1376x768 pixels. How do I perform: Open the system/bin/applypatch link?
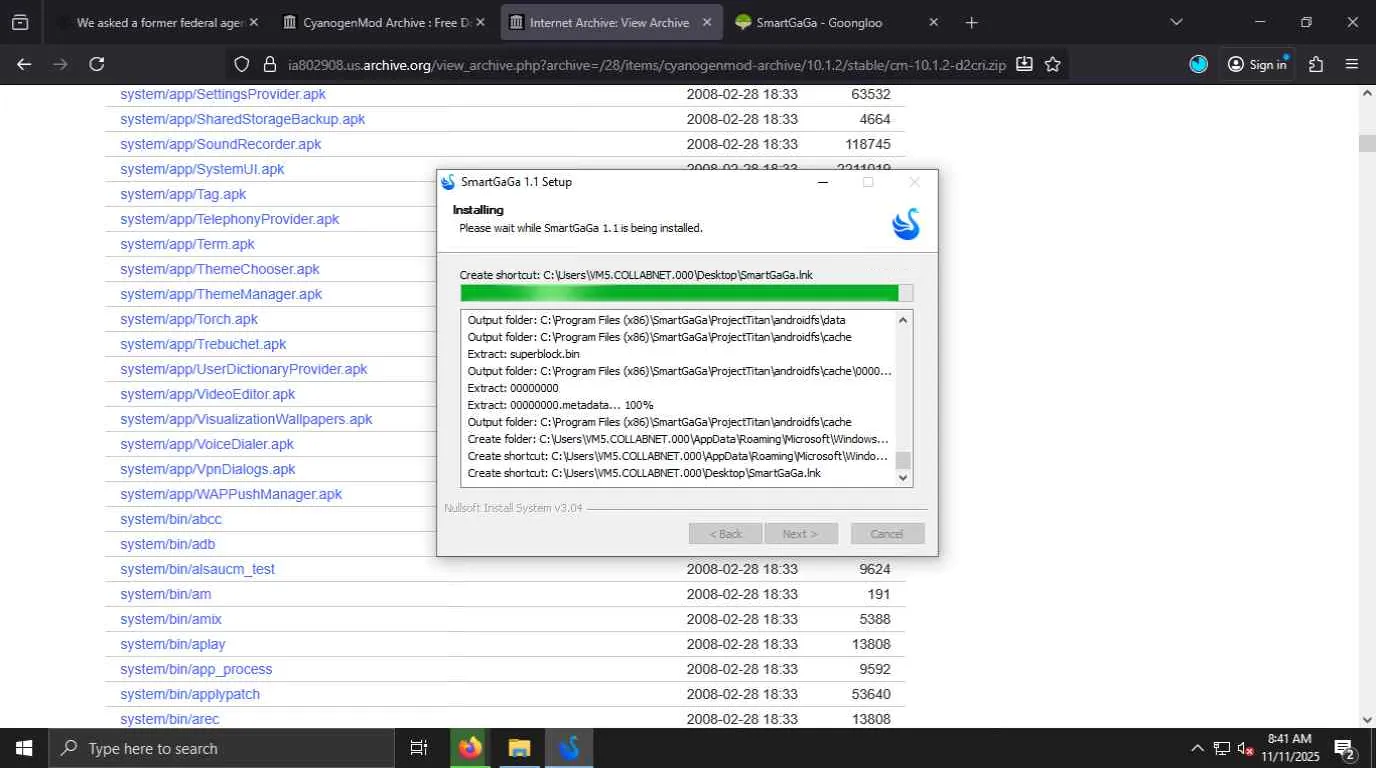point(190,694)
